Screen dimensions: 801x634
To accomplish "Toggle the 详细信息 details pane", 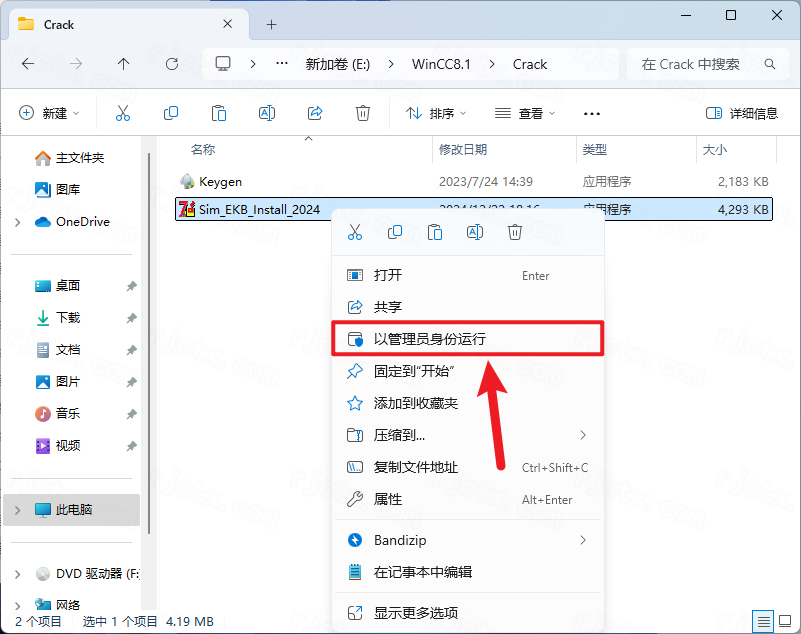I will click(x=741, y=114).
